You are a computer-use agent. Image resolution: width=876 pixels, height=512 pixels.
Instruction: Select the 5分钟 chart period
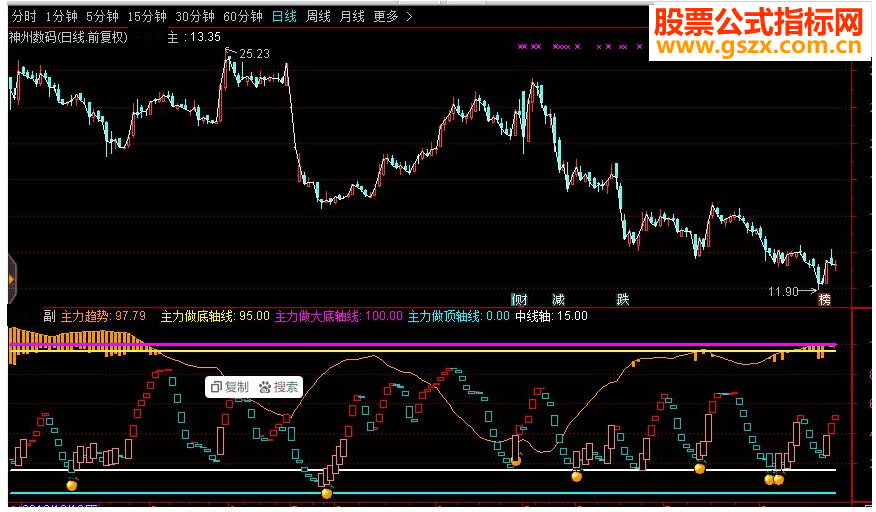pyautogui.click(x=102, y=17)
